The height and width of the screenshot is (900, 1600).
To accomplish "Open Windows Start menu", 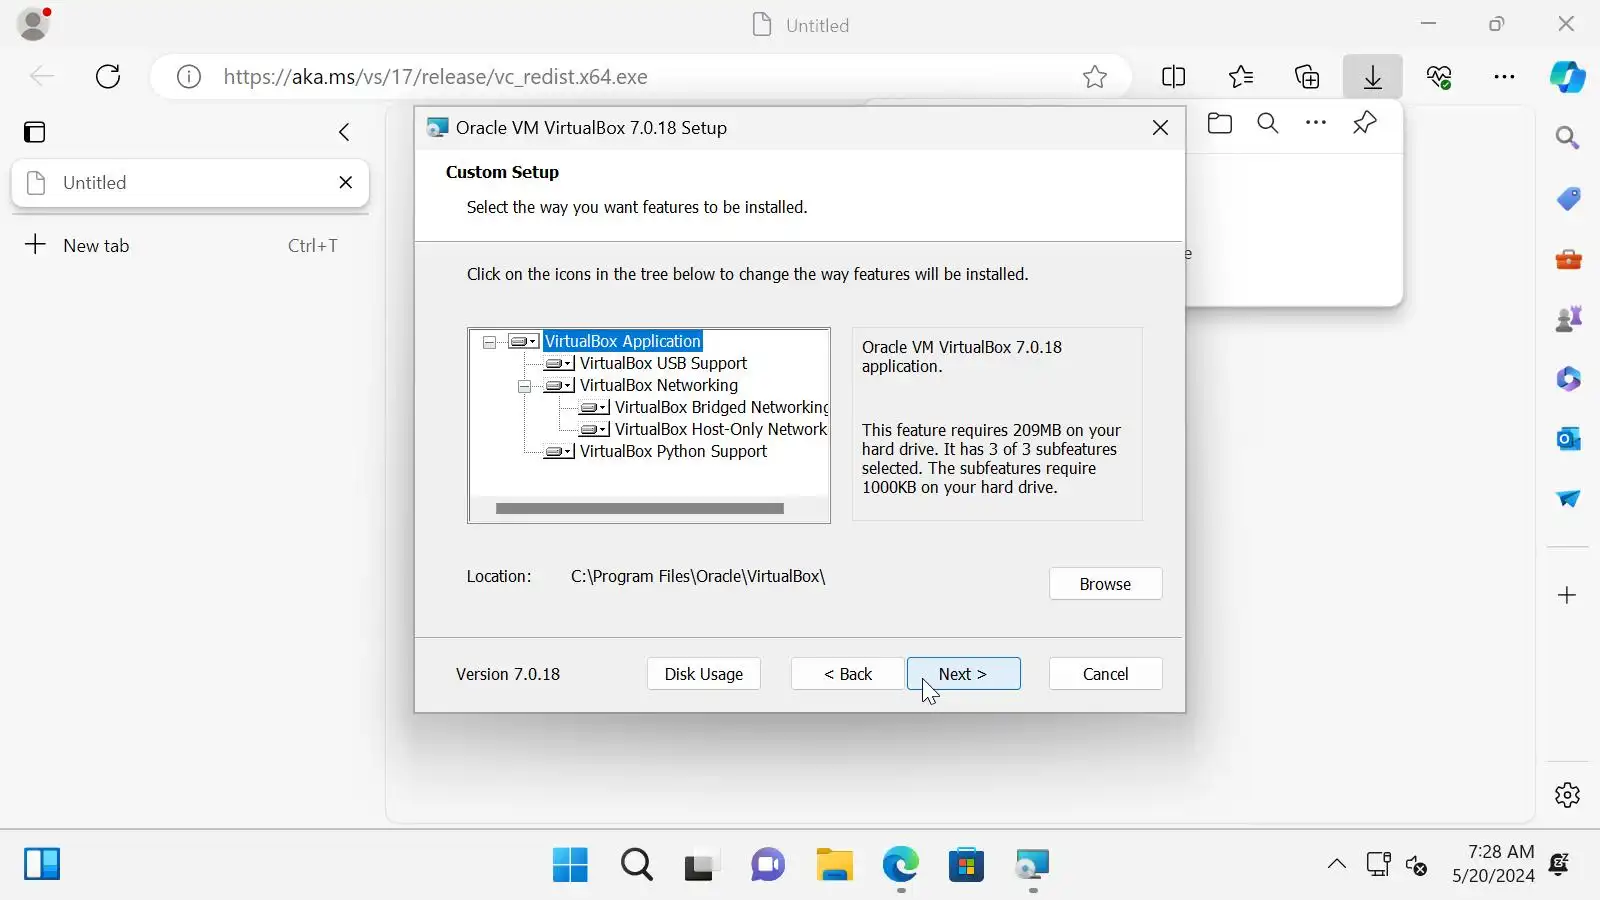I will pyautogui.click(x=570, y=865).
